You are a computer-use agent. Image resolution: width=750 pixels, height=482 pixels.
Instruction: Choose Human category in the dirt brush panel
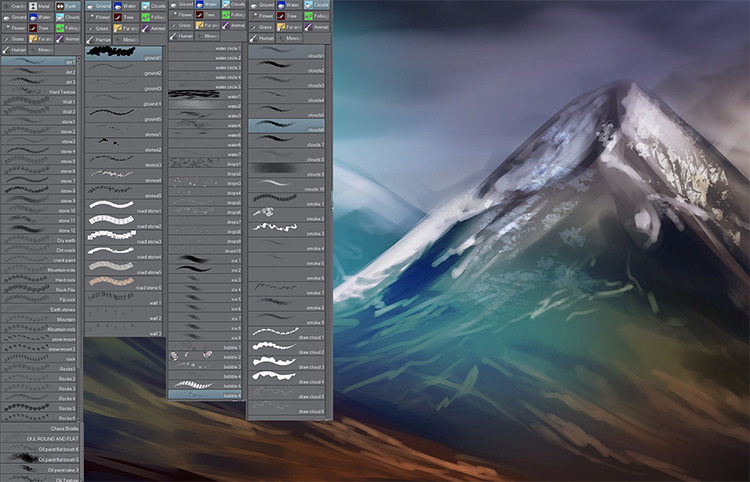(x=13, y=50)
